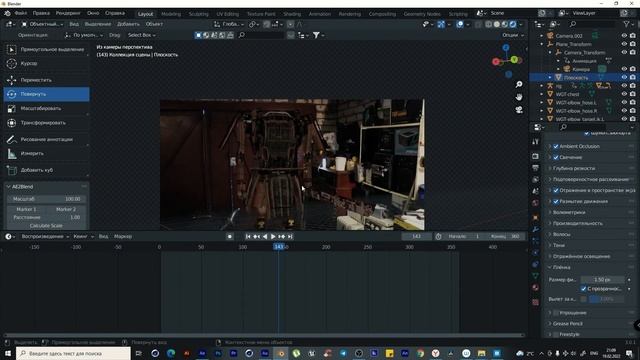Open the Texture properties checker tab icon
Screen dimensions: 640x360
[536, 302]
